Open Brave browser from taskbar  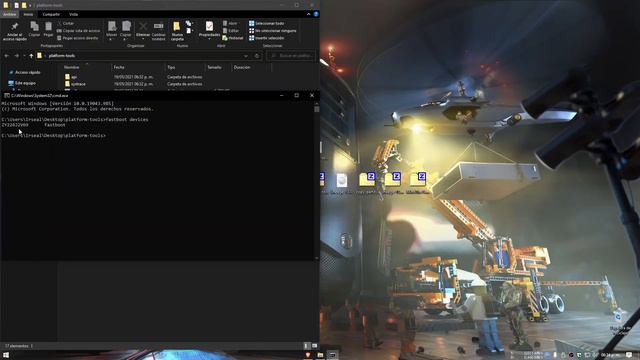[308, 355]
